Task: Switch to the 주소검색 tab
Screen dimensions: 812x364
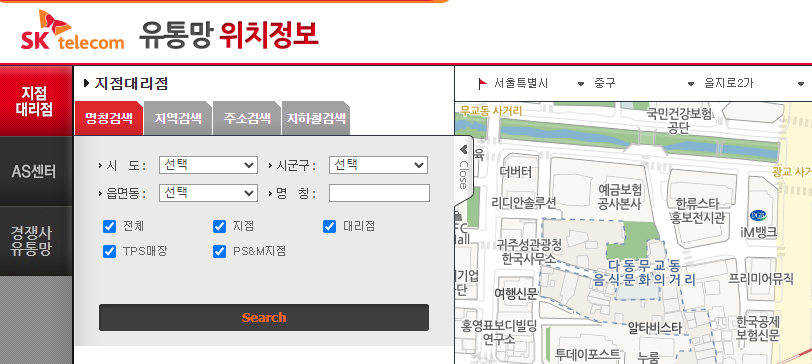Action: 246,118
